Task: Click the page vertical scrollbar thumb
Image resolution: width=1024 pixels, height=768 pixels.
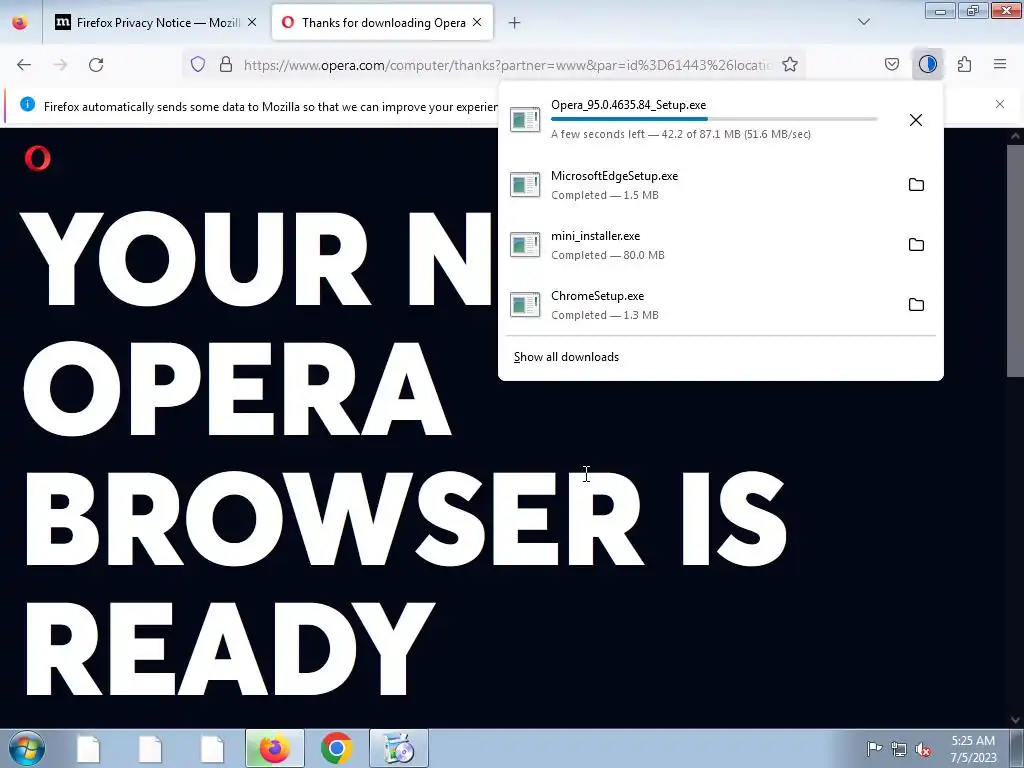Action: 1015,260
